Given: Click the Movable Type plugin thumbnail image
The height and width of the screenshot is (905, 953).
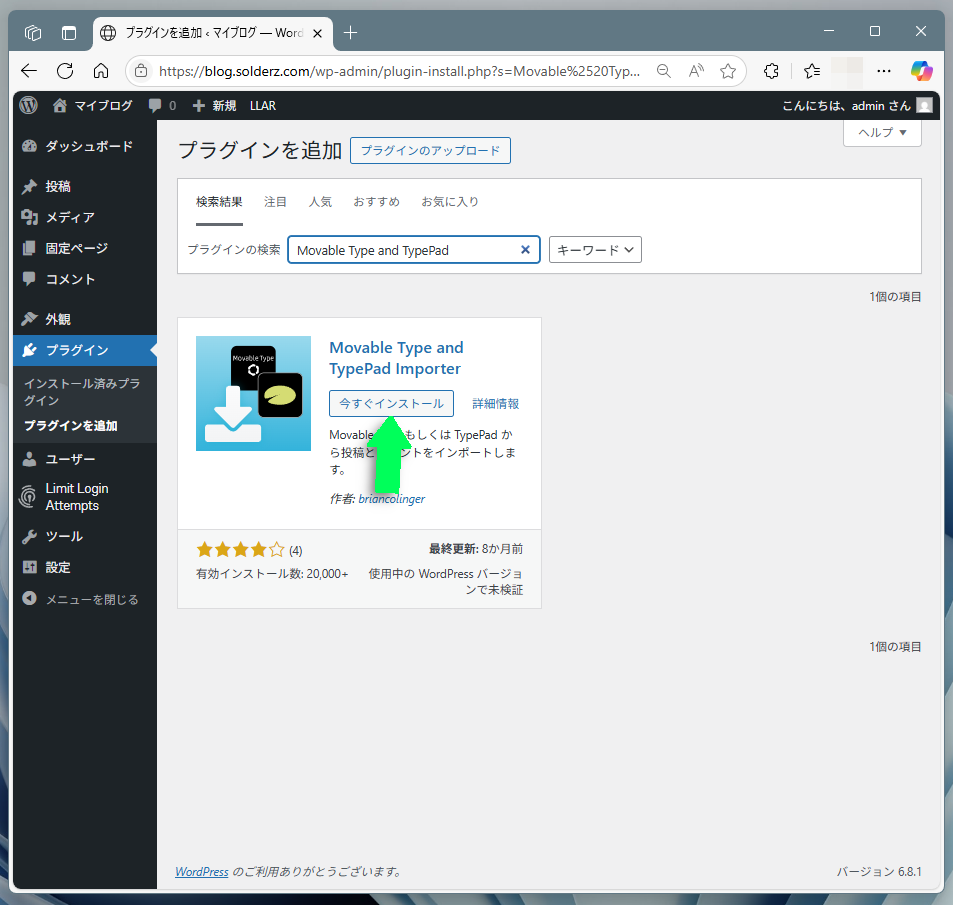Looking at the screenshot, I should (253, 393).
